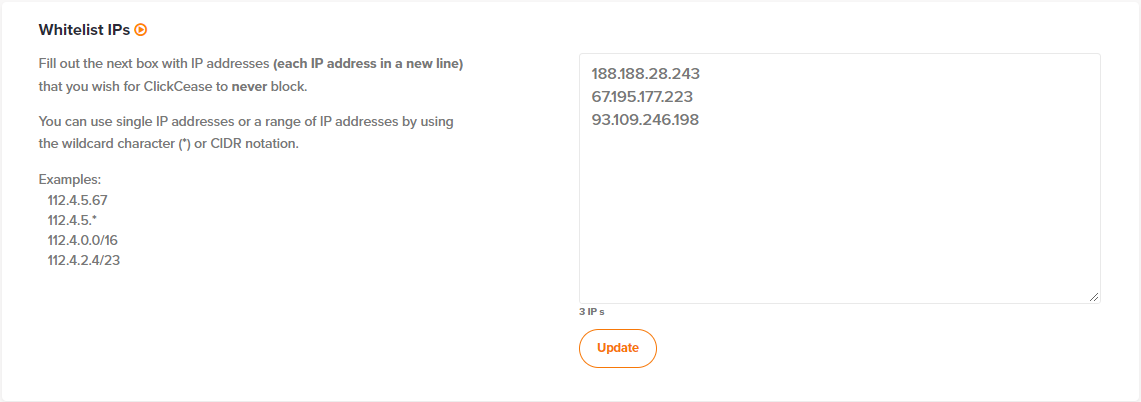
Task: Click the example address 112.4.5.67
Action: [77, 200]
